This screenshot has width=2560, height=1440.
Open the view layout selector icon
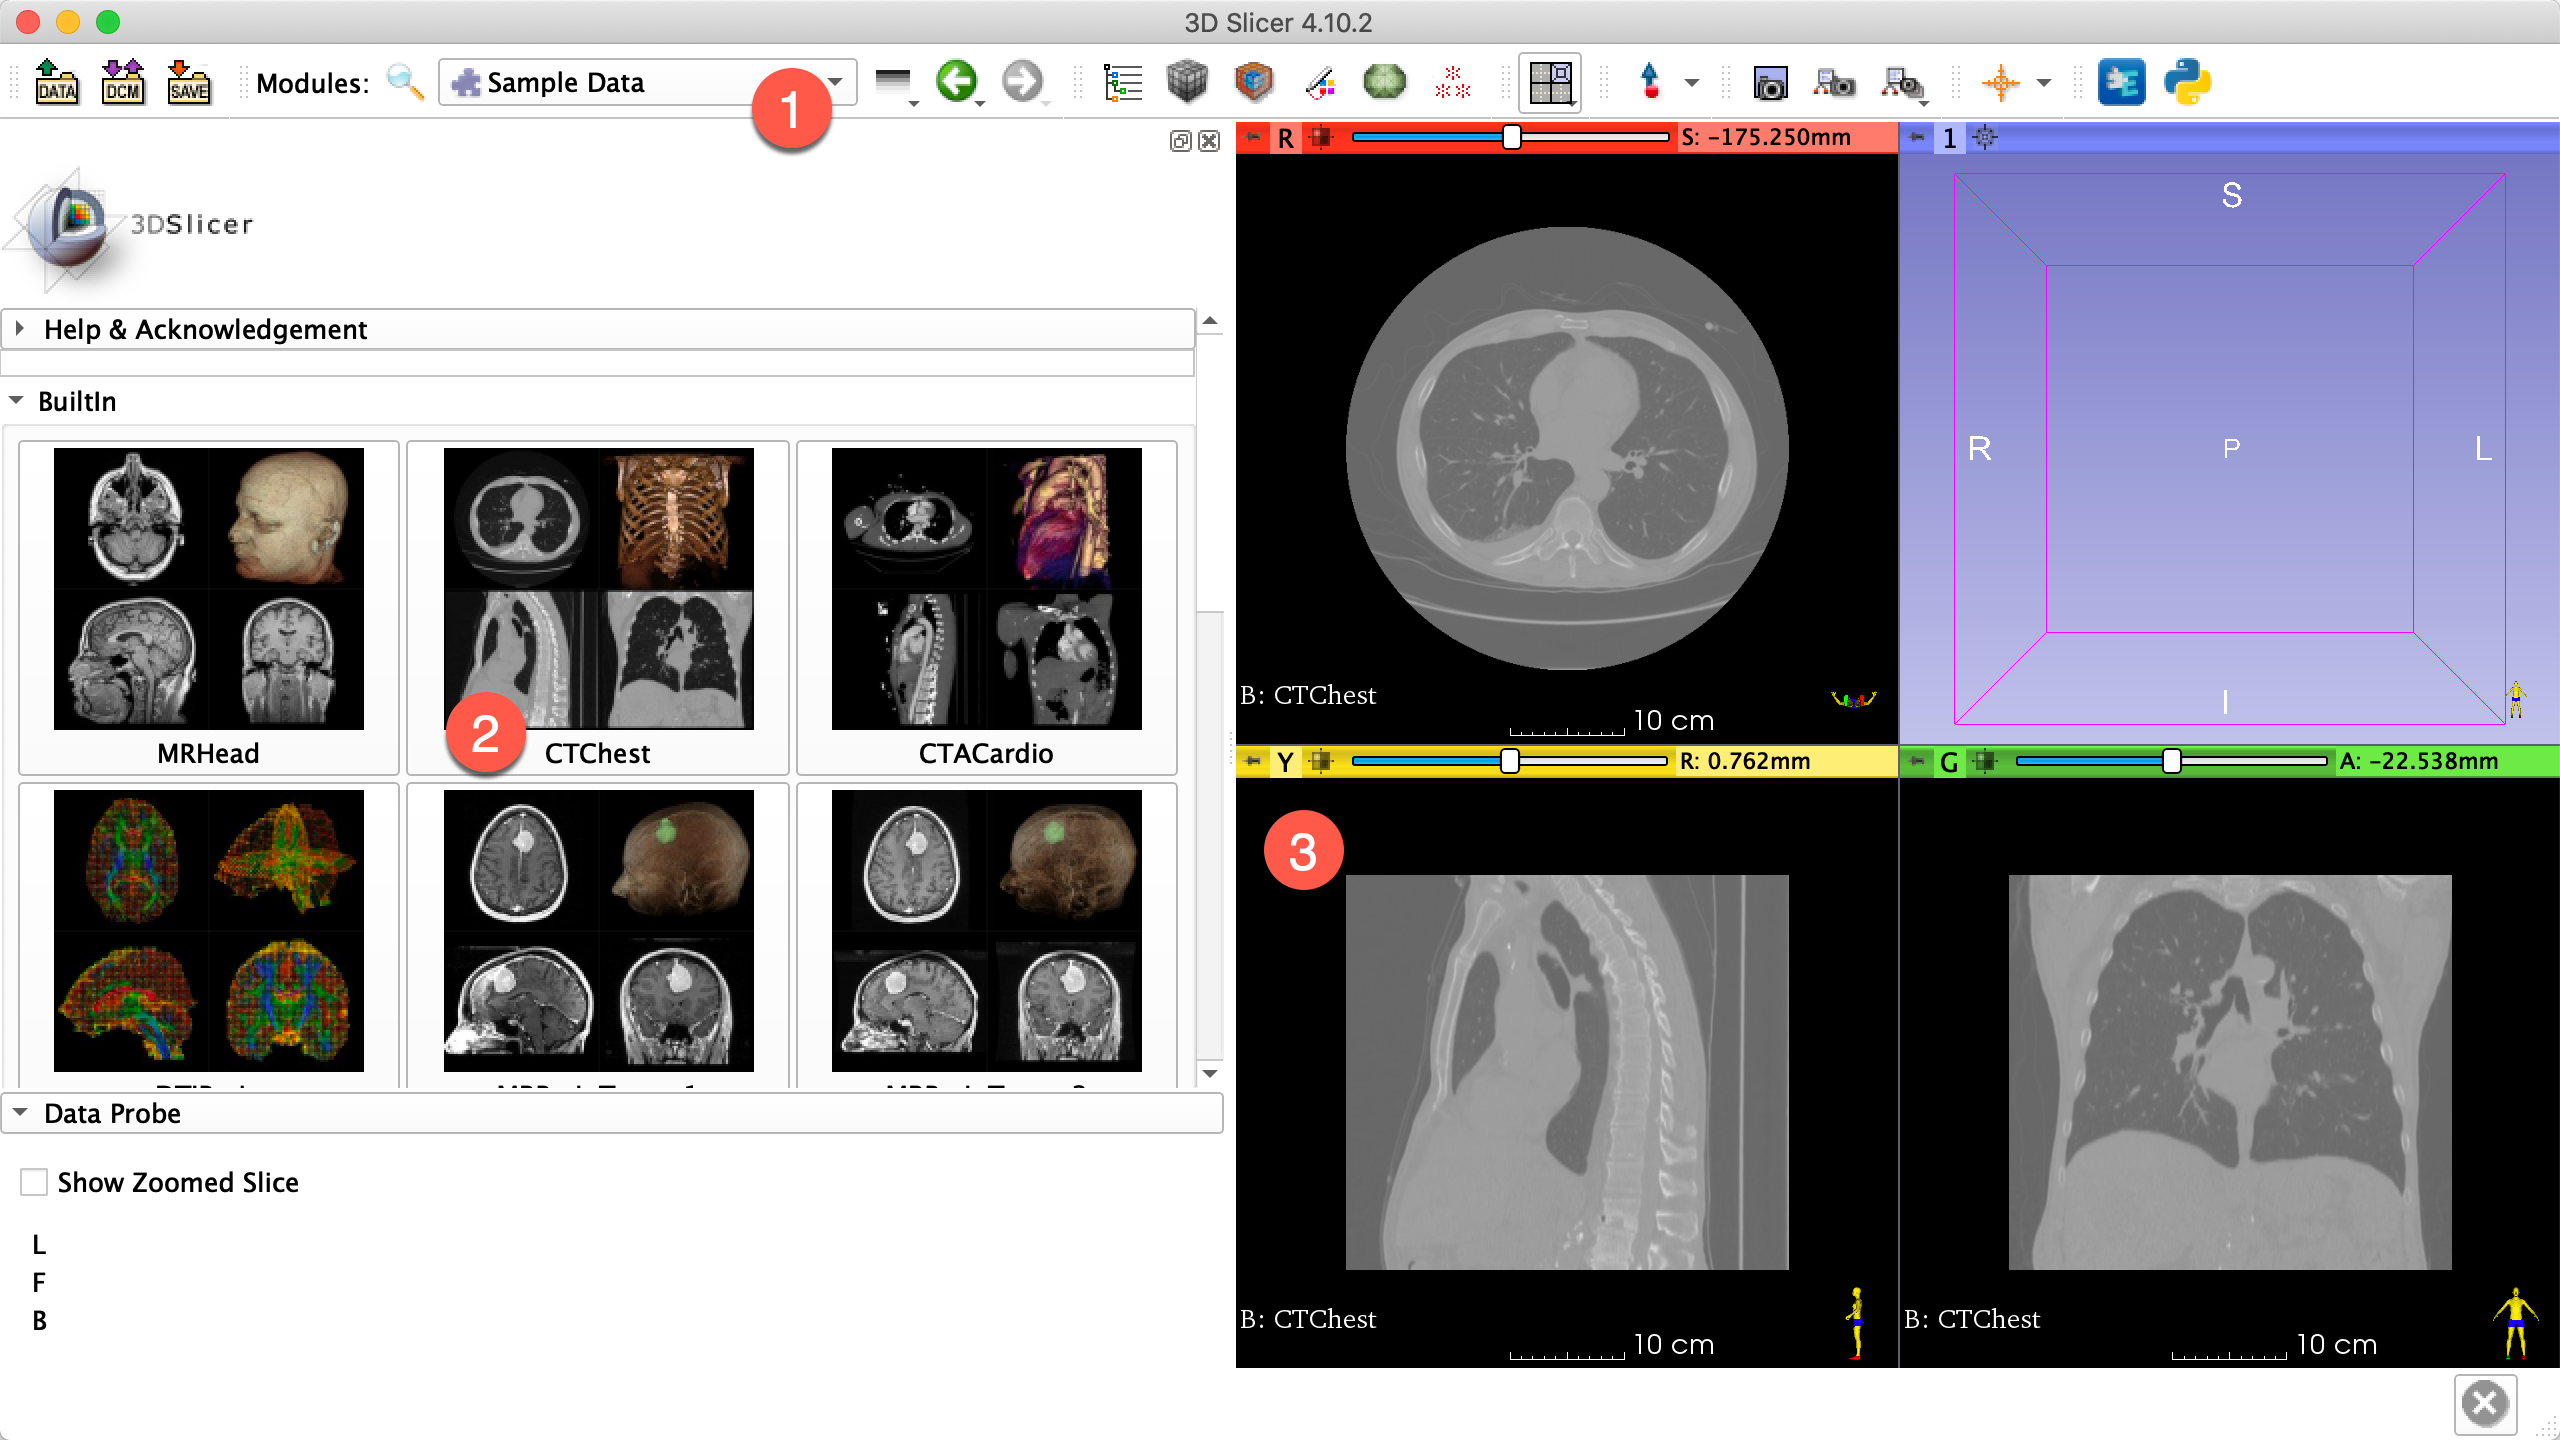pos(1550,82)
